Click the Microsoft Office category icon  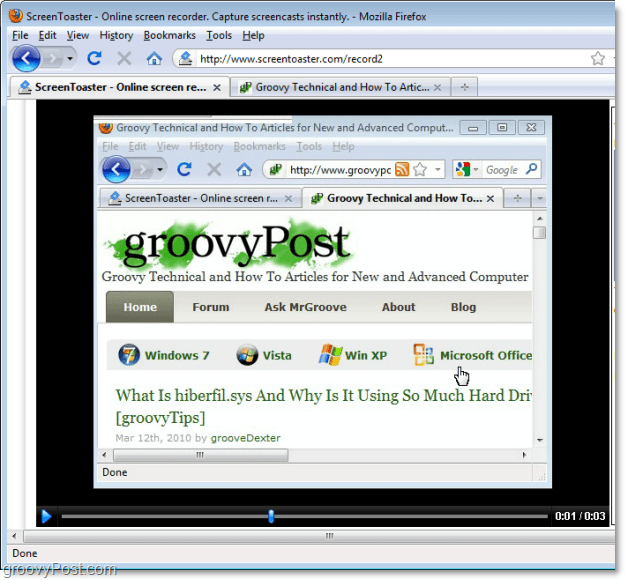tap(423, 355)
